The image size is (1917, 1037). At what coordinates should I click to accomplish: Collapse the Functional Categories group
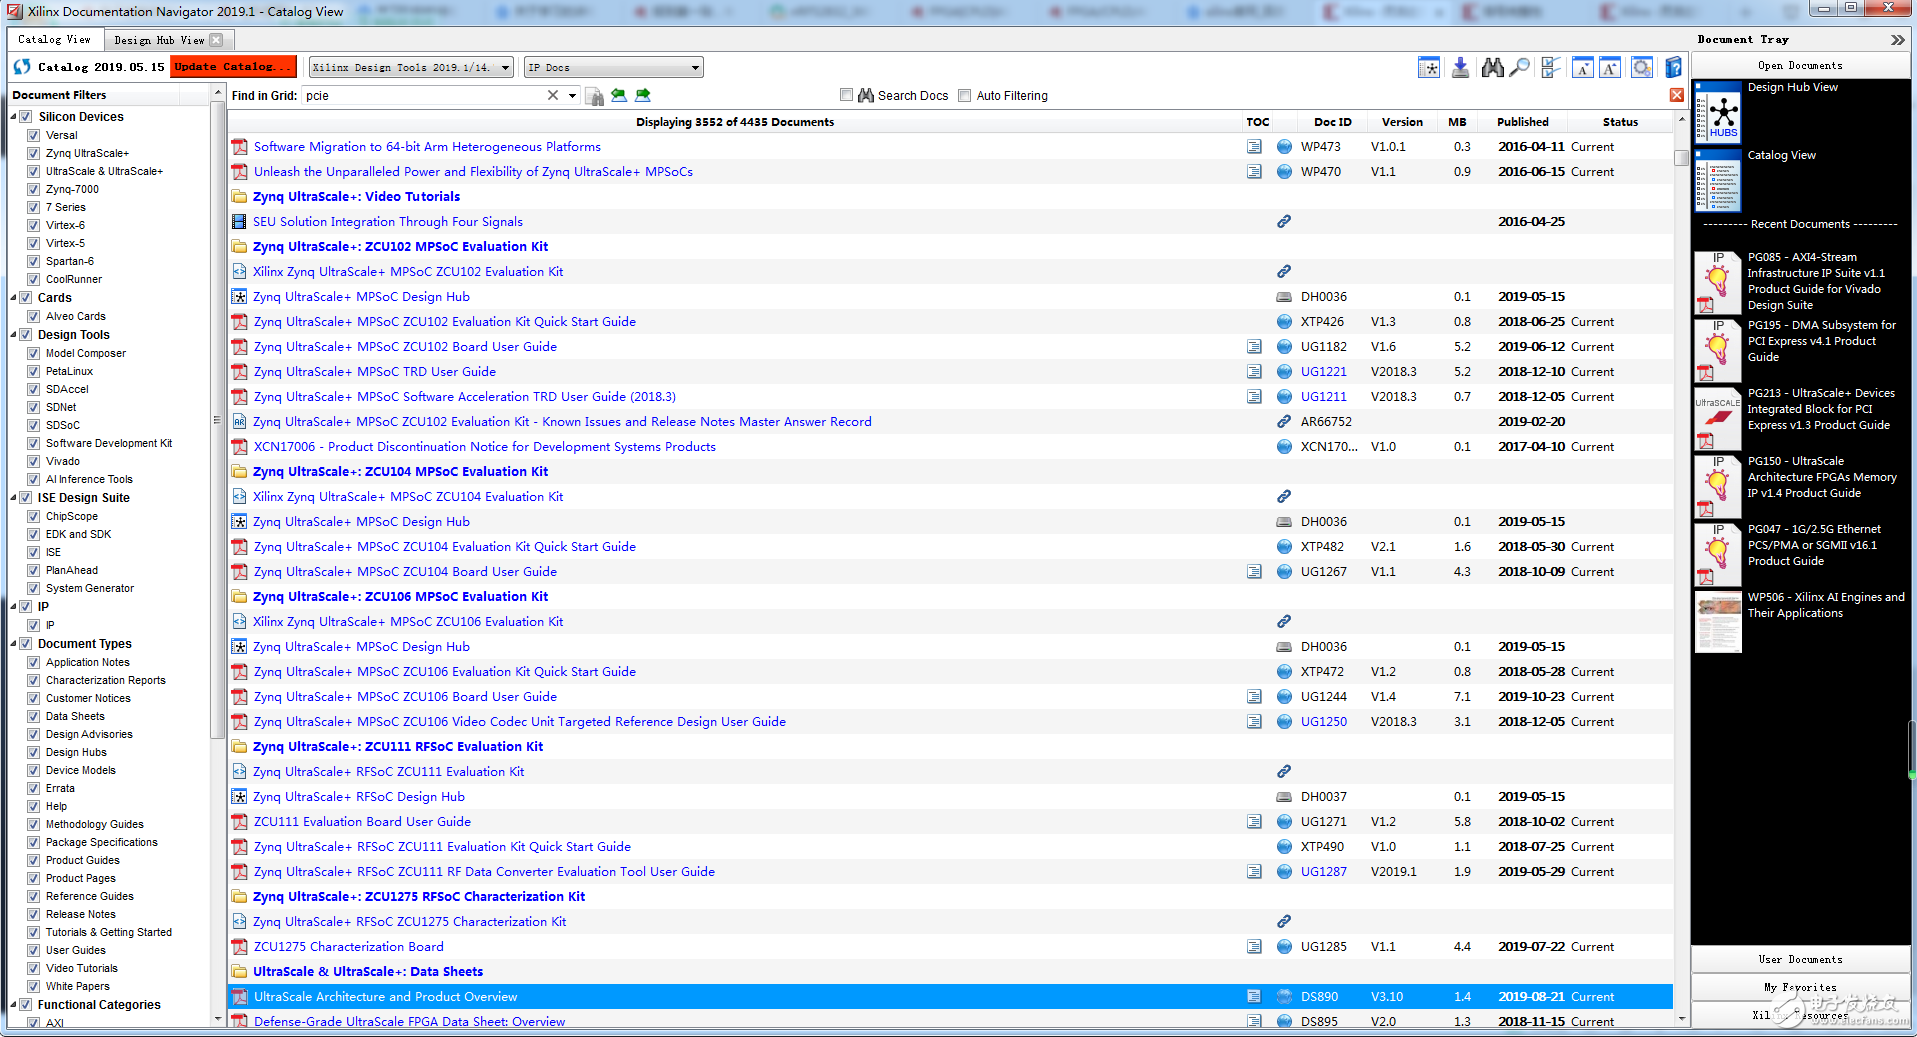[x=14, y=1005]
